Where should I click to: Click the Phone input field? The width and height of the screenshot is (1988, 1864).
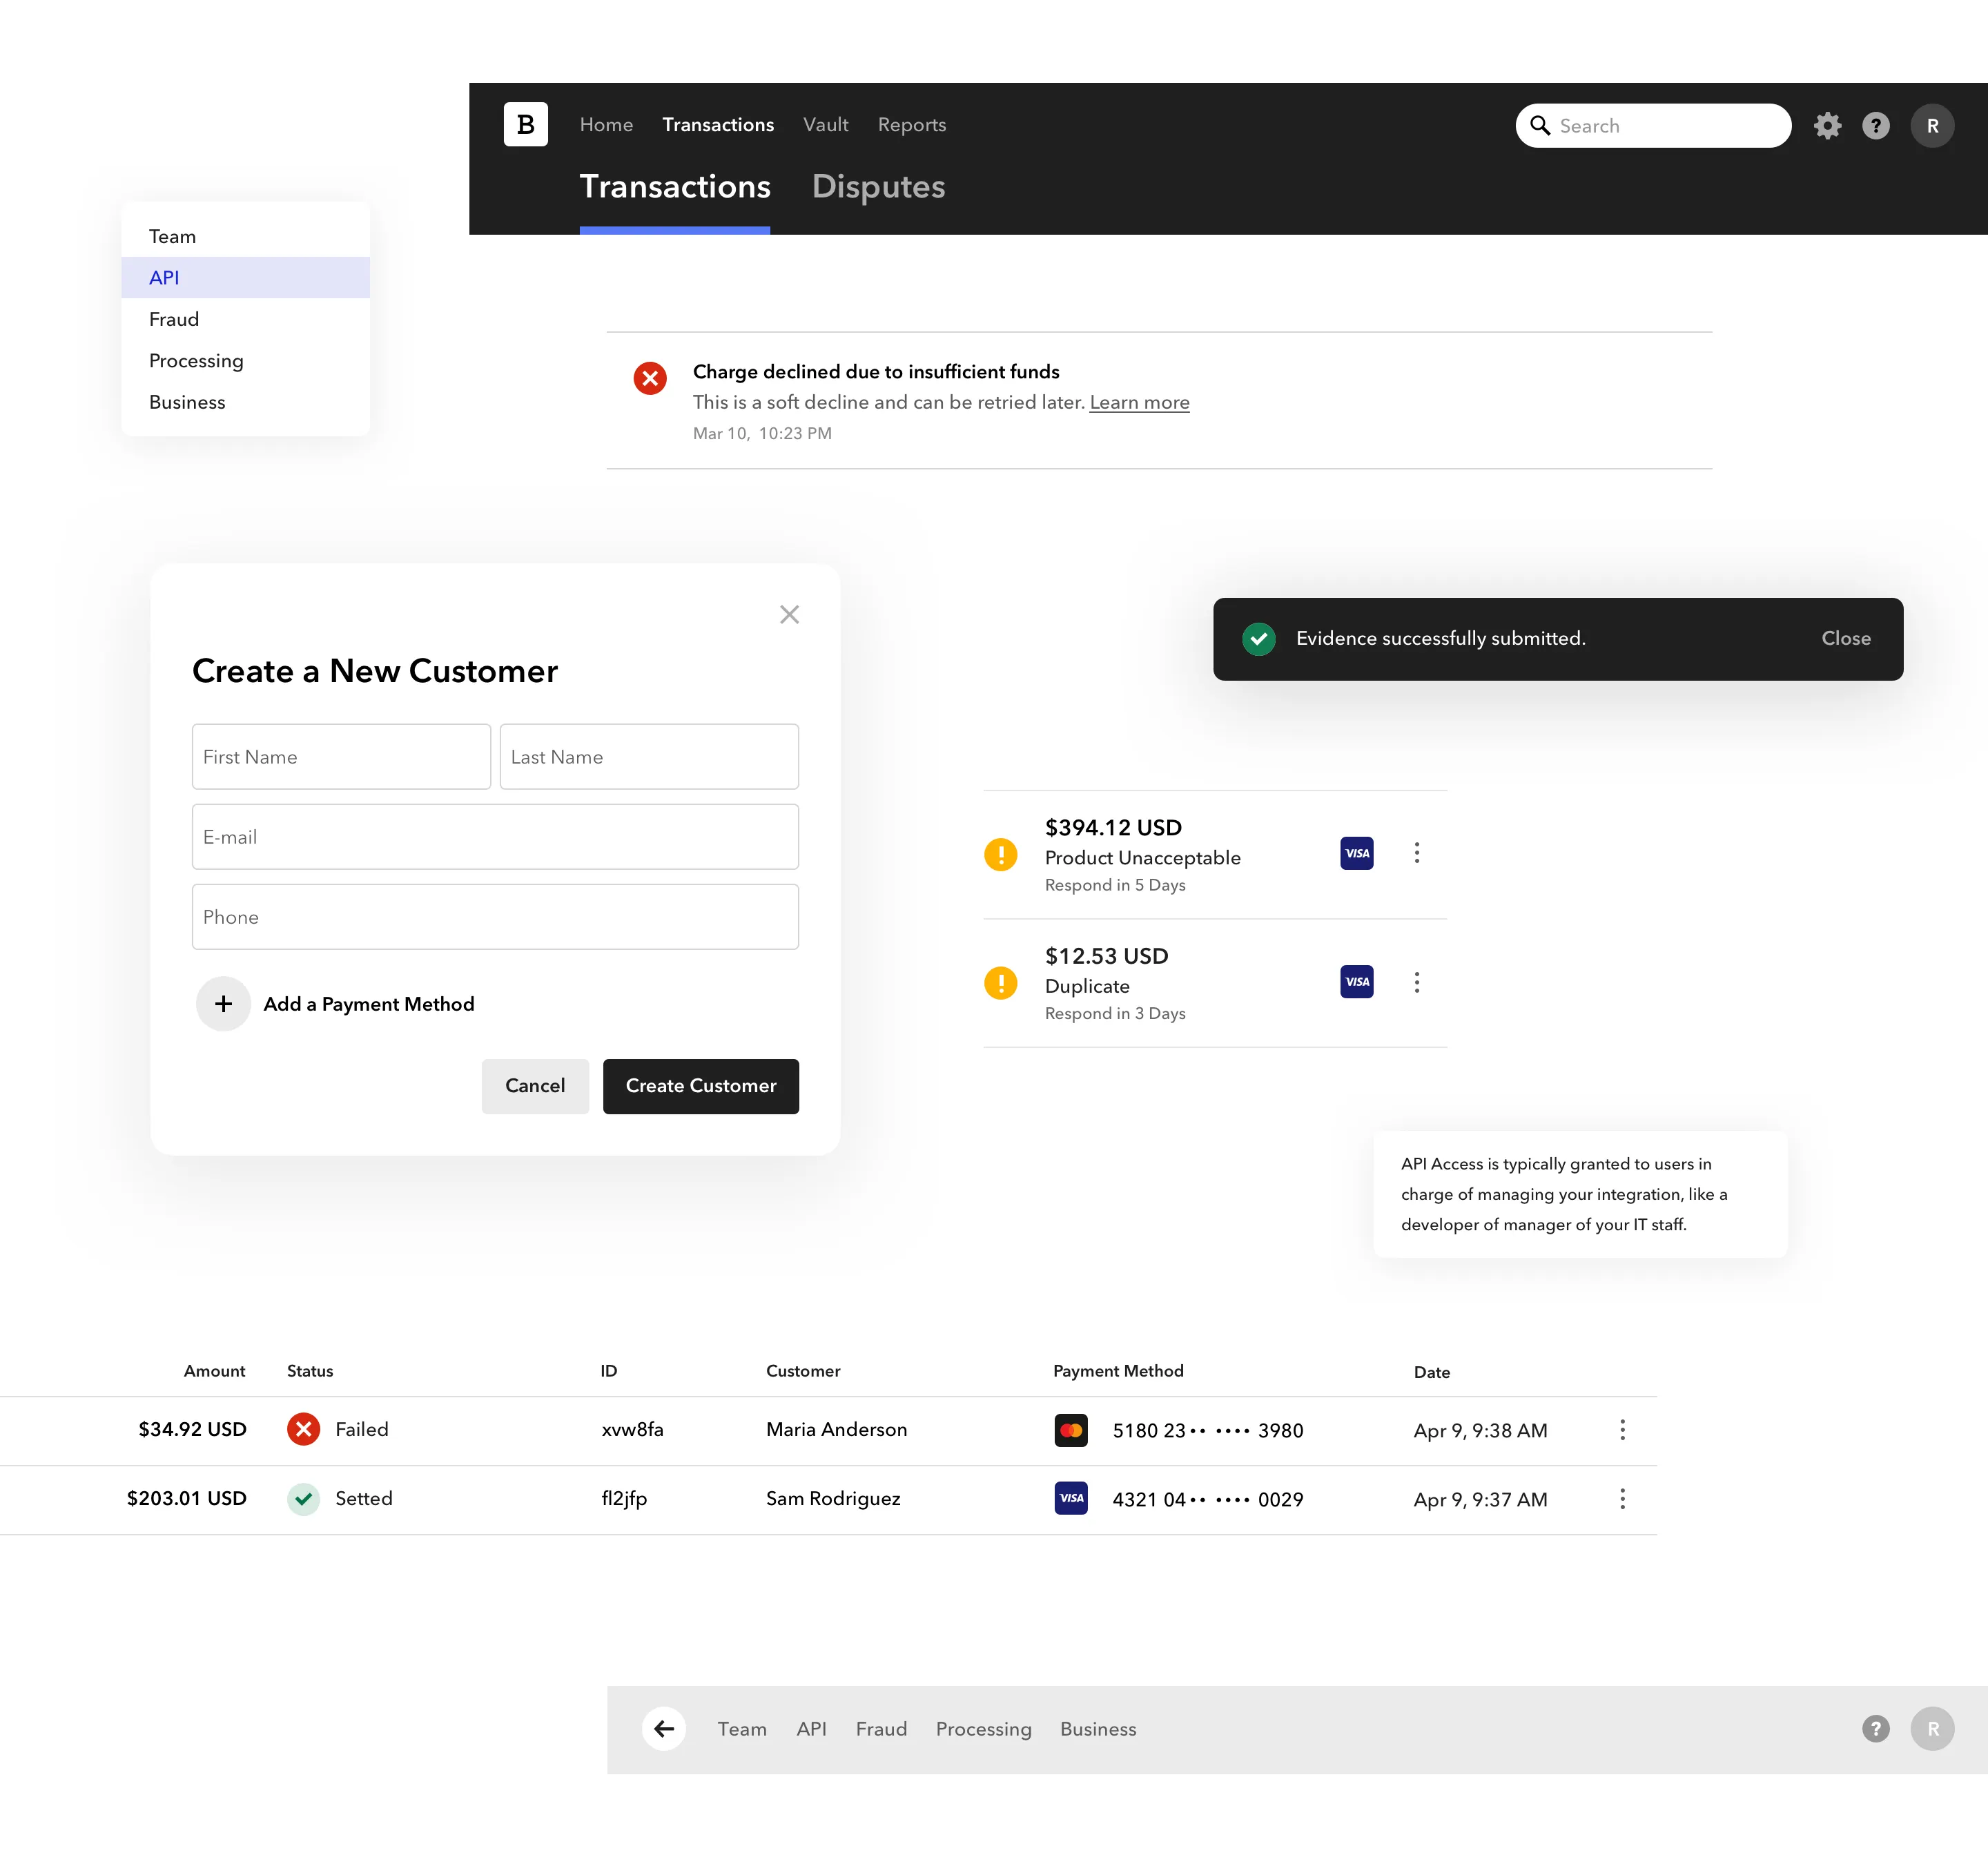[494, 916]
